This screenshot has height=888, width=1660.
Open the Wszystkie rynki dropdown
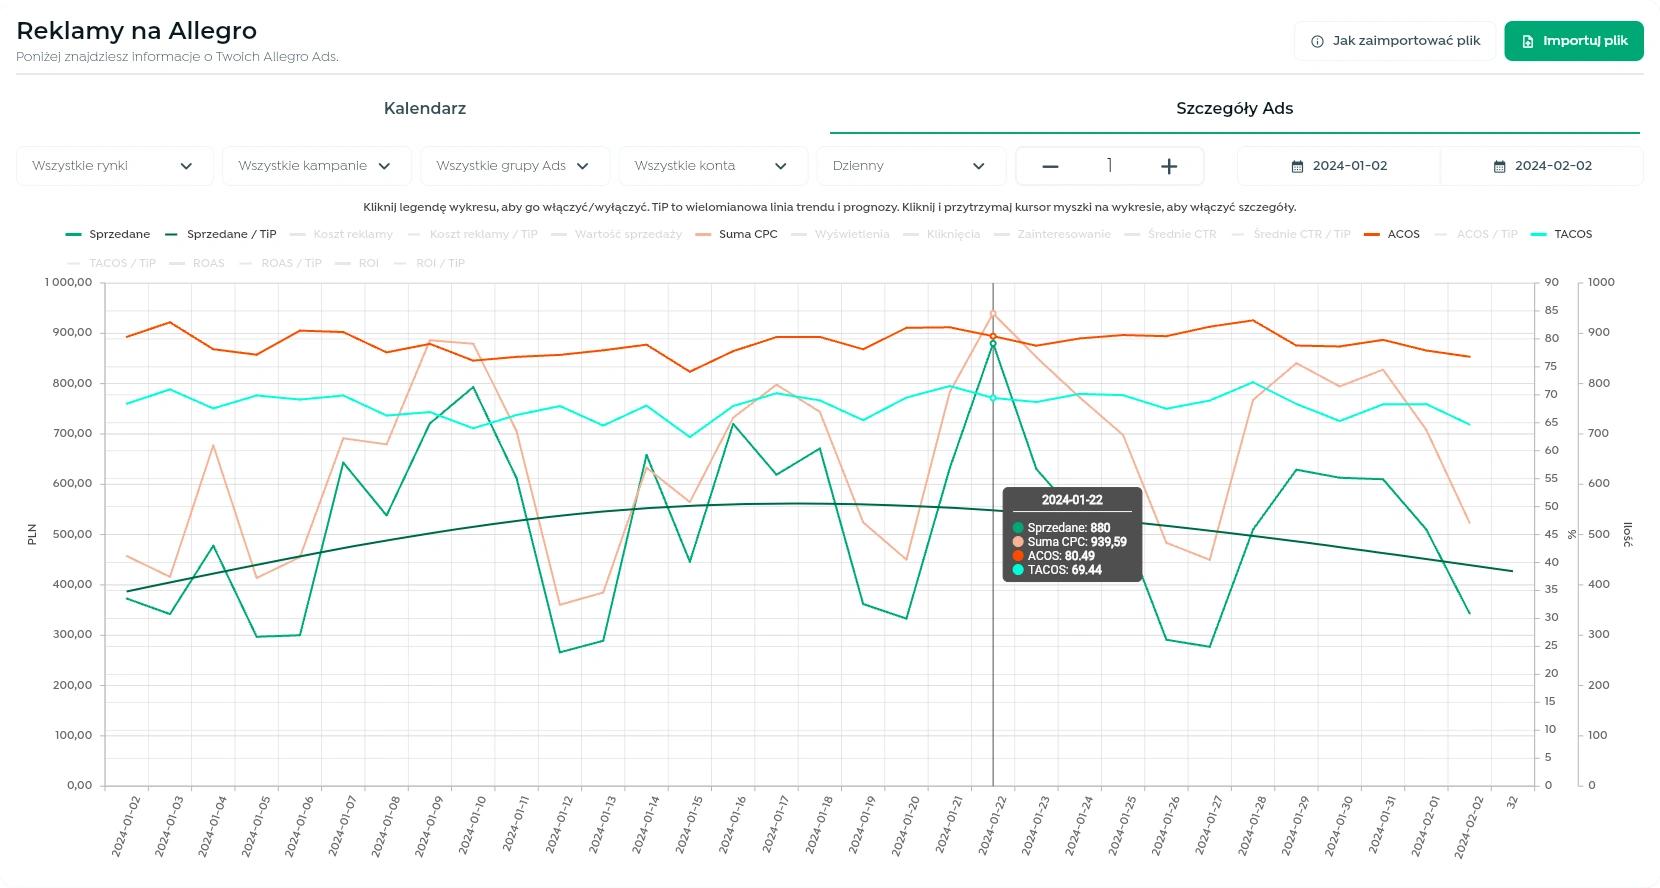[x=114, y=166]
